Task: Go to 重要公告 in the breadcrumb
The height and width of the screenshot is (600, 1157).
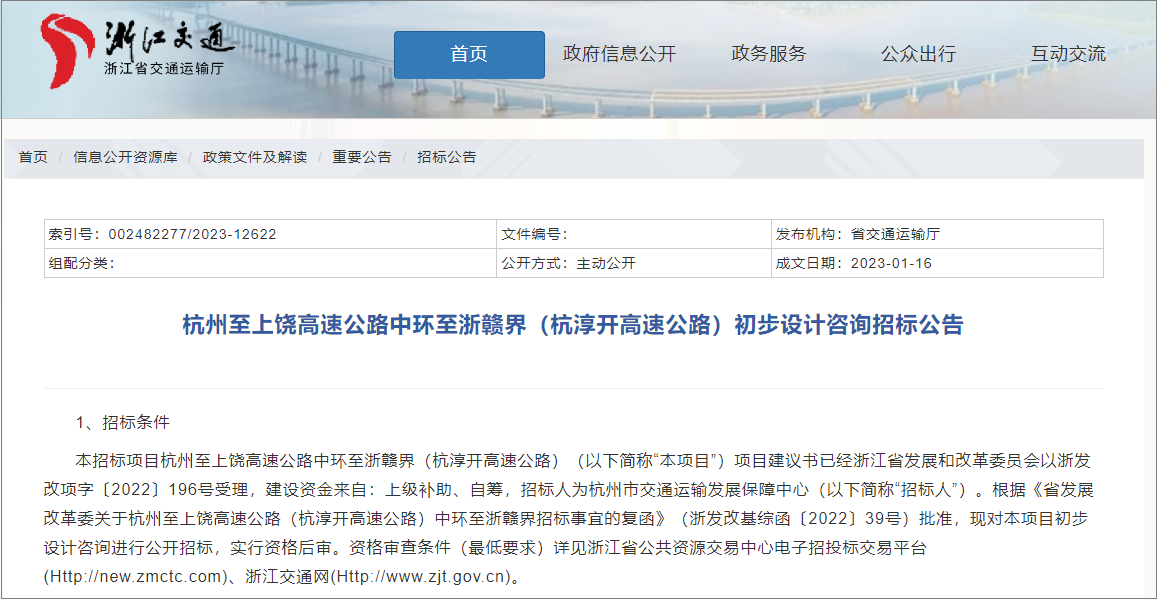Action: click(x=362, y=157)
